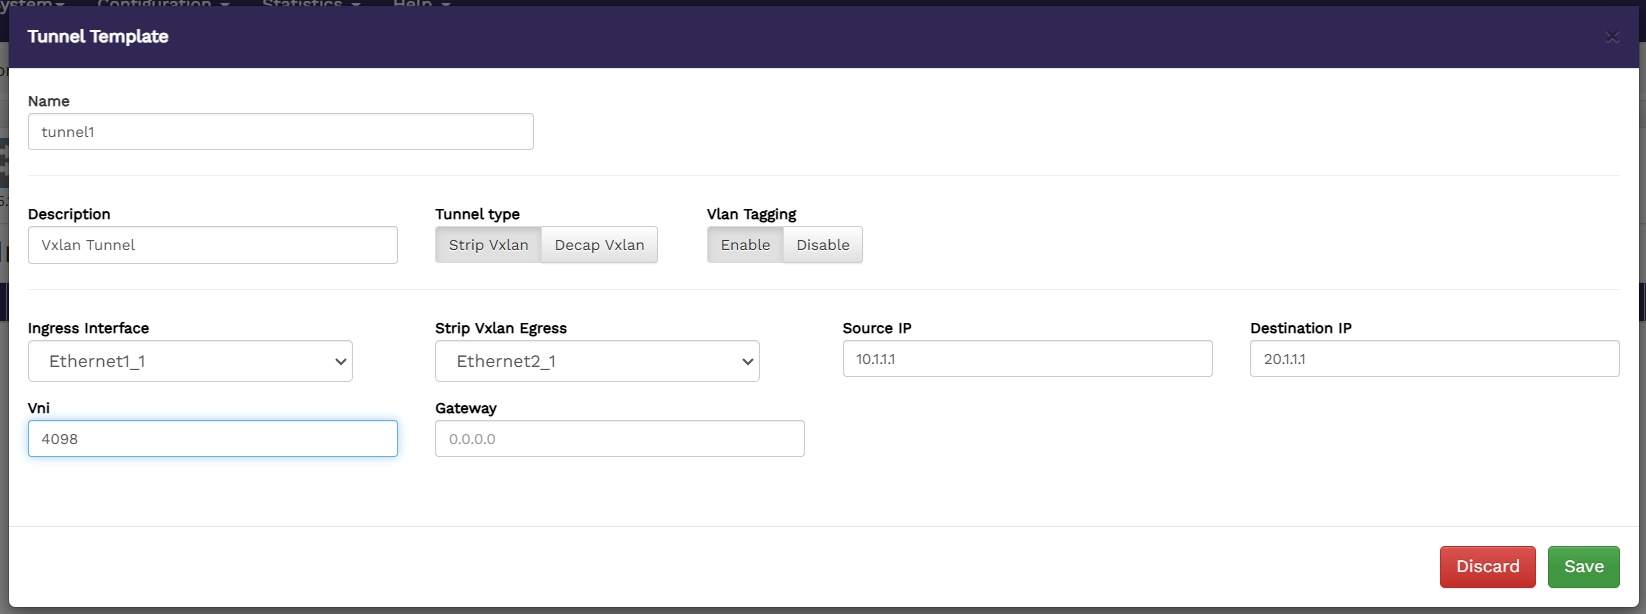Focus the Description text field
The image size is (1646, 614).
tap(212, 245)
